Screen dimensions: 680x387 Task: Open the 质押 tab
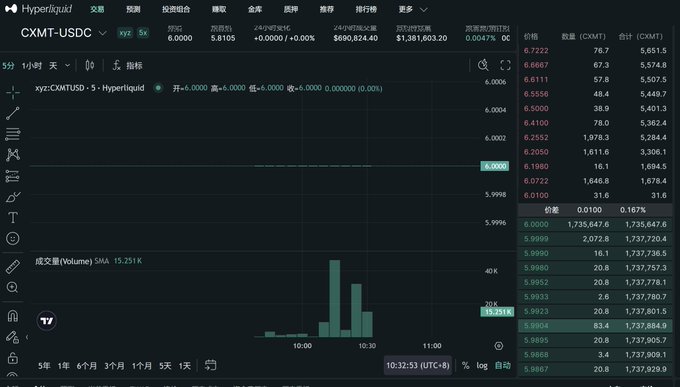point(291,9)
